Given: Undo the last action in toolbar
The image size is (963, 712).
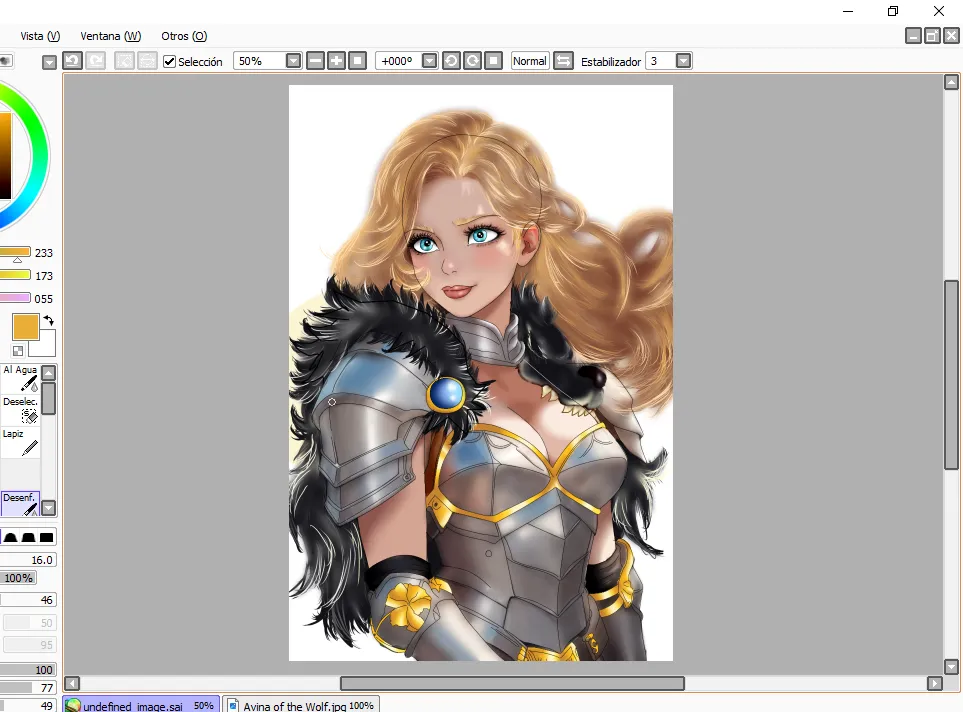Looking at the screenshot, I should pyautogui.click(x=72, y=61).
